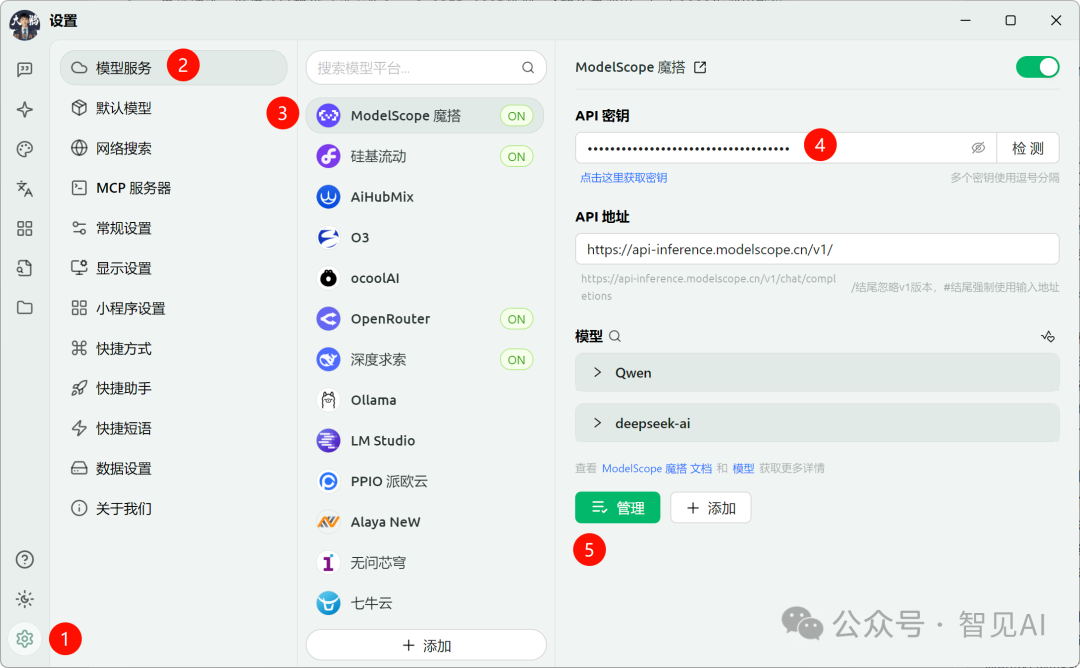The height and width of the screenshot is (668, 1080).
Task: Open 快捷助手 settings section
Action: click(x=173, y=388)
